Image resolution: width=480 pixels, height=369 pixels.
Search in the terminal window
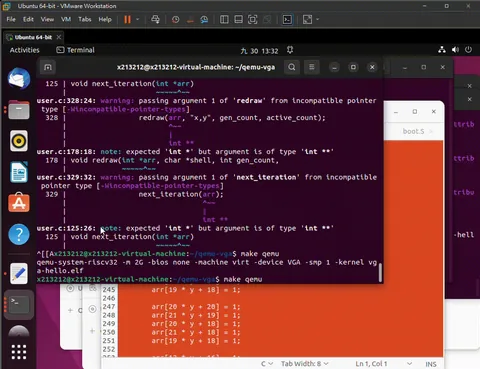[x=292, y=67]
